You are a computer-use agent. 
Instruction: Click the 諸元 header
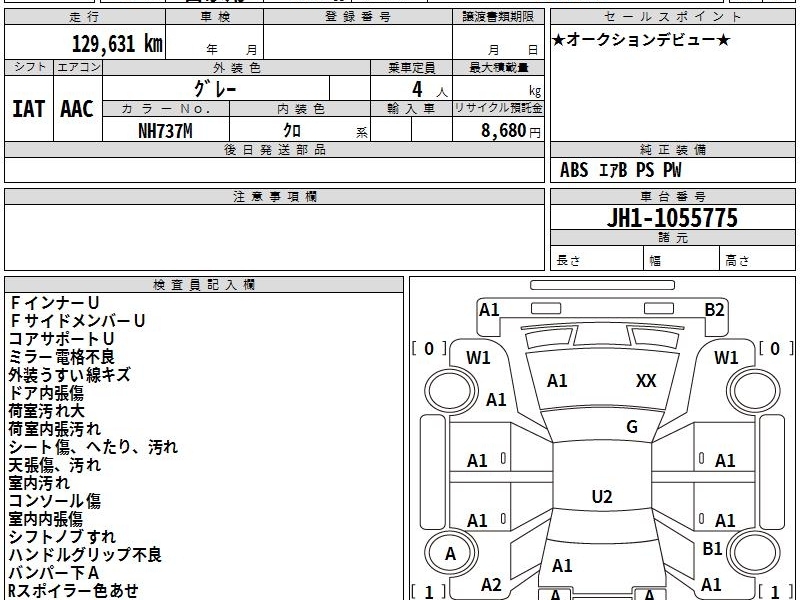672,237
